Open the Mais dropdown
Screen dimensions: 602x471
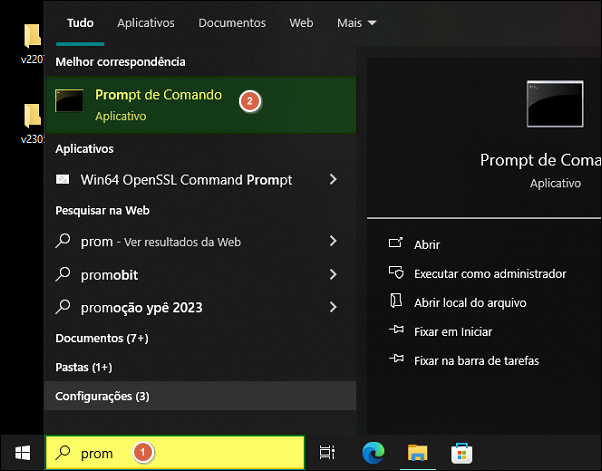356,23
